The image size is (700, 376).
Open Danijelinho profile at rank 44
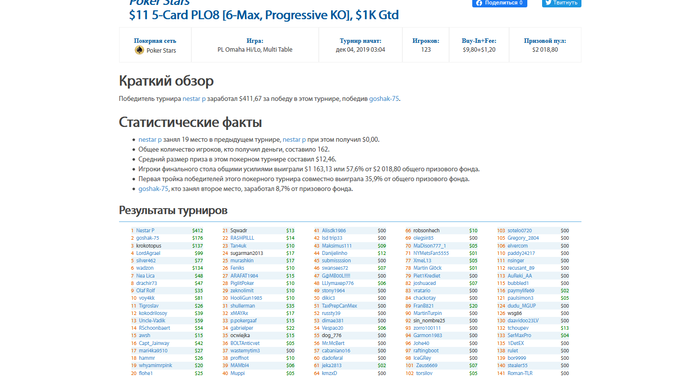334,253
